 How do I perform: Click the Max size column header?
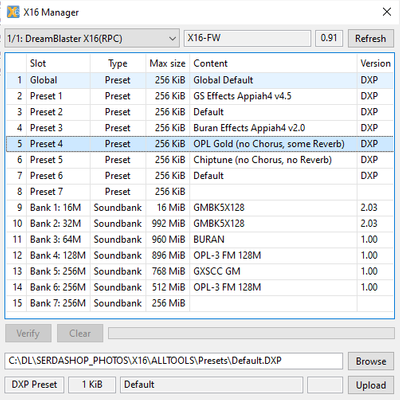pyautogui.click(x=167, y=63)
